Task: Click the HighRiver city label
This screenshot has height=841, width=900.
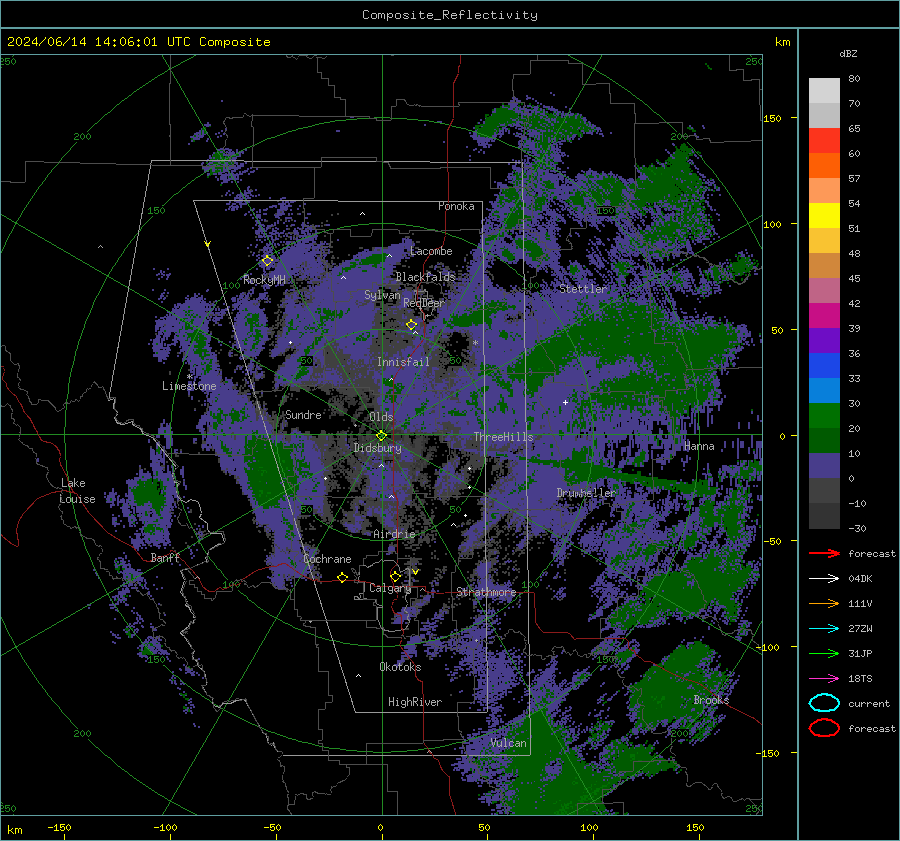Action: (x=415, y=702)
